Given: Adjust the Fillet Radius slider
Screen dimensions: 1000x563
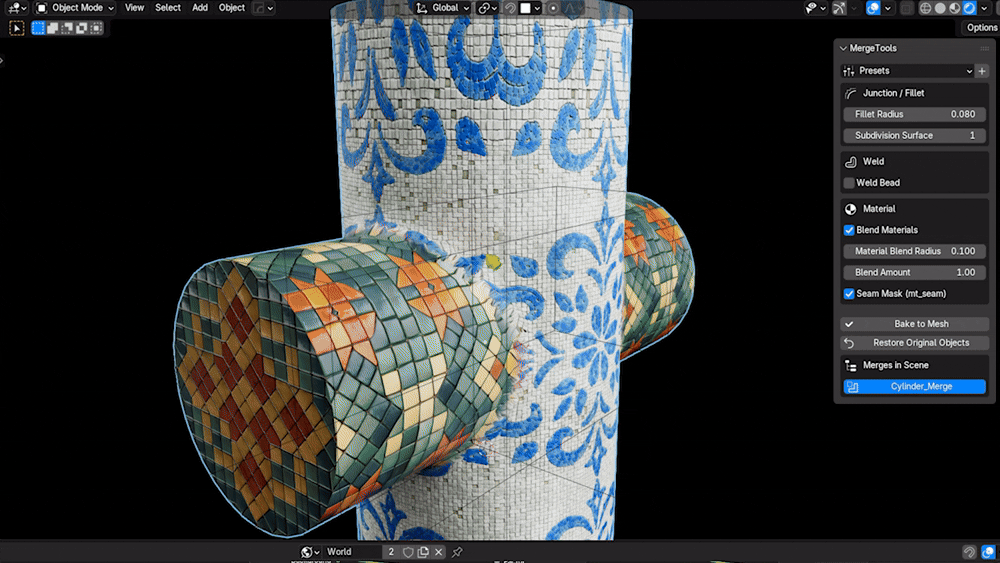Looking at the screenshot, I should pyautogui.click(x=915, y=114).
